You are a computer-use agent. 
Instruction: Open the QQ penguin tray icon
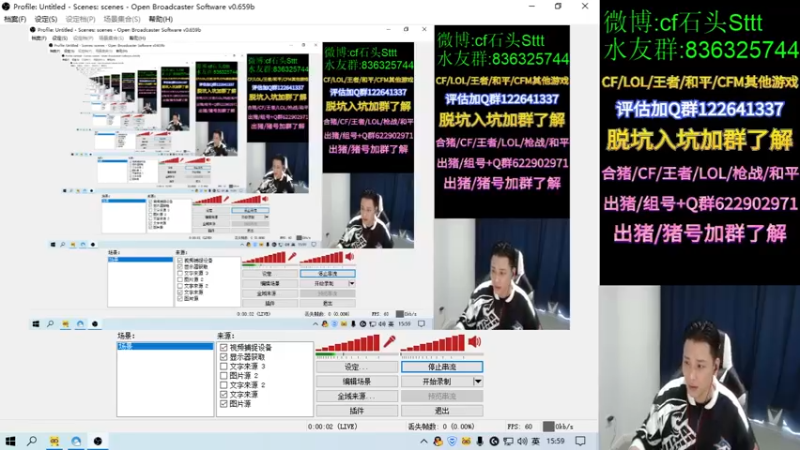point(438,441)
